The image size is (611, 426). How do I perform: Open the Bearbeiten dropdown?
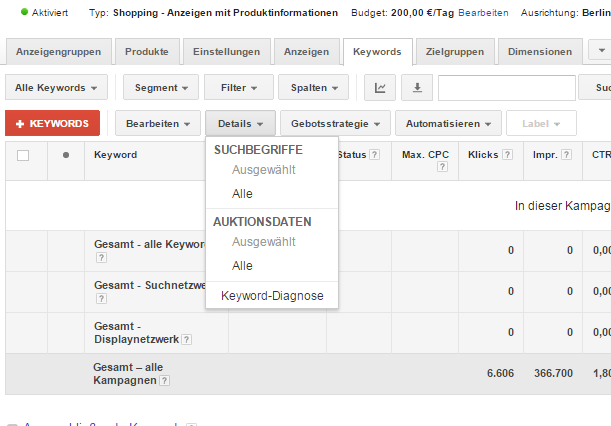coord(158,124)
